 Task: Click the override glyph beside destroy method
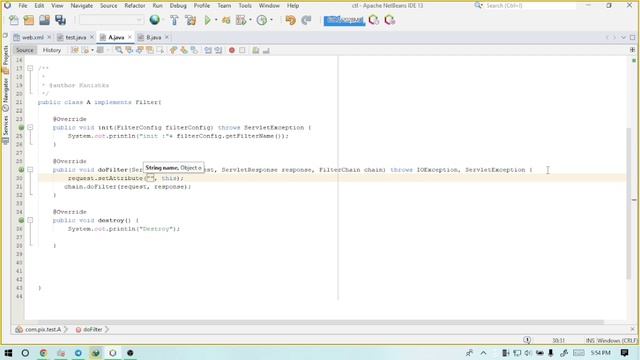[21, 220]
